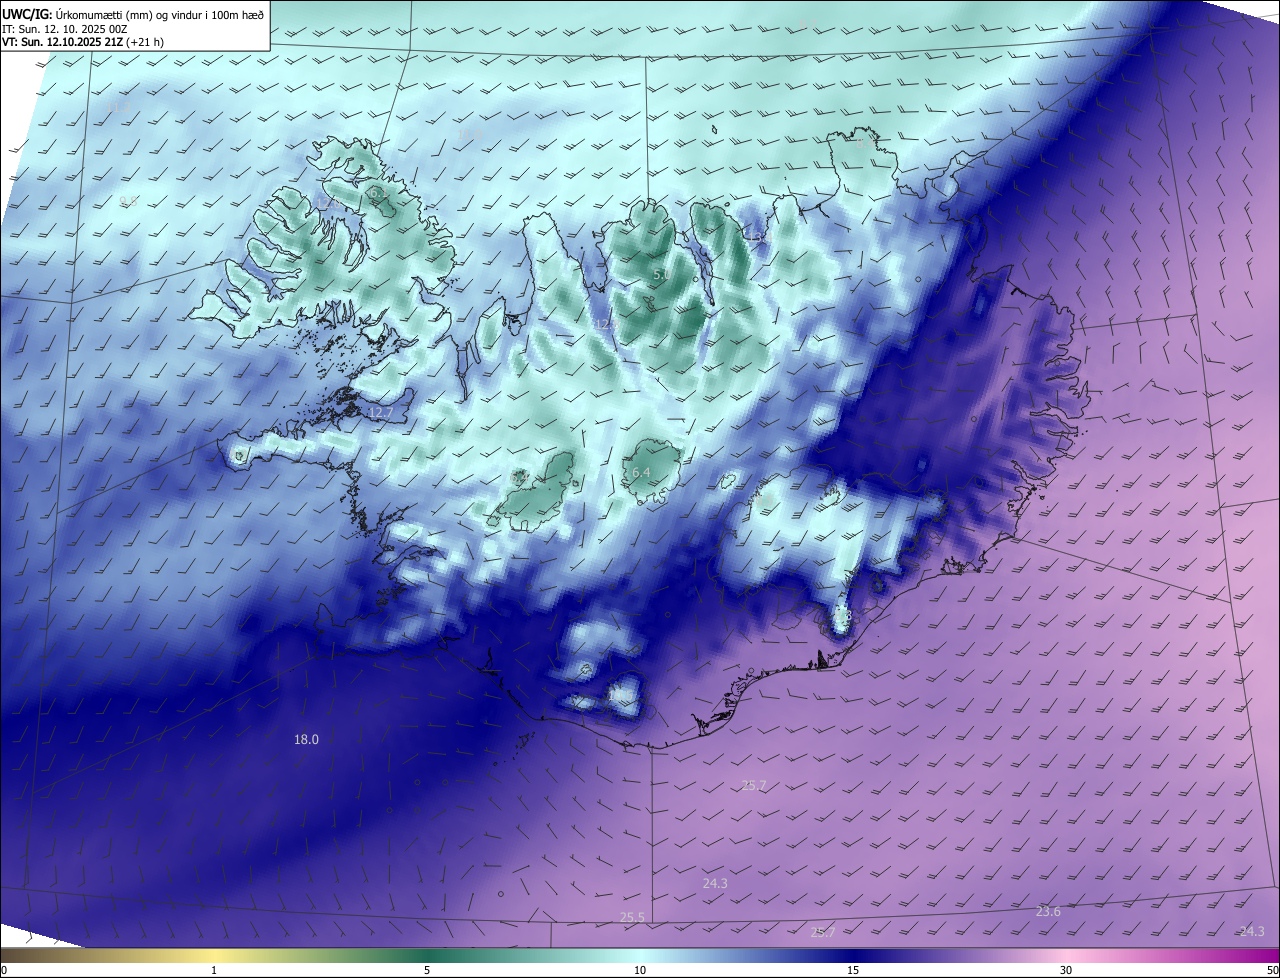Click the 12.7 value label

click(x=381, y=412)
